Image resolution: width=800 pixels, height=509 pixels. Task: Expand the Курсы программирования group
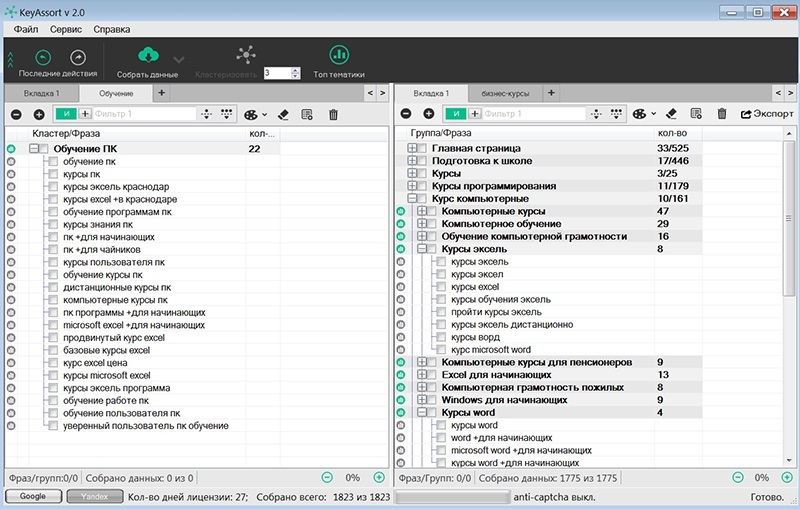point(412,186)
